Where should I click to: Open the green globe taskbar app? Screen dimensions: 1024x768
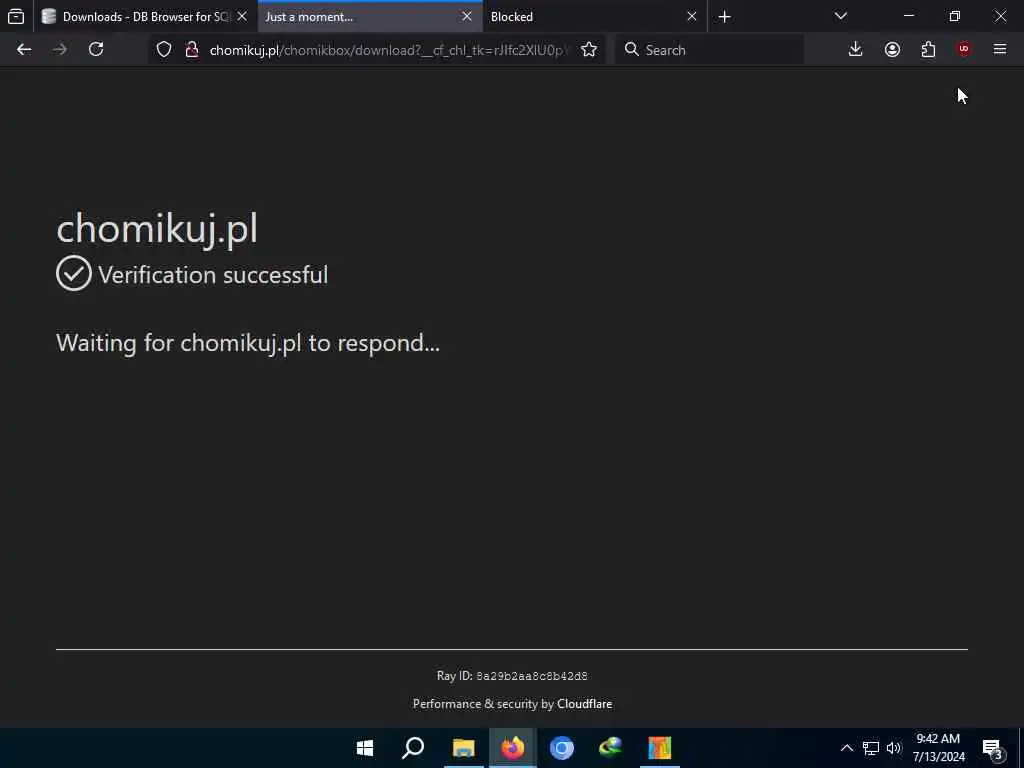pyautogui.click(x=611, y=748)
